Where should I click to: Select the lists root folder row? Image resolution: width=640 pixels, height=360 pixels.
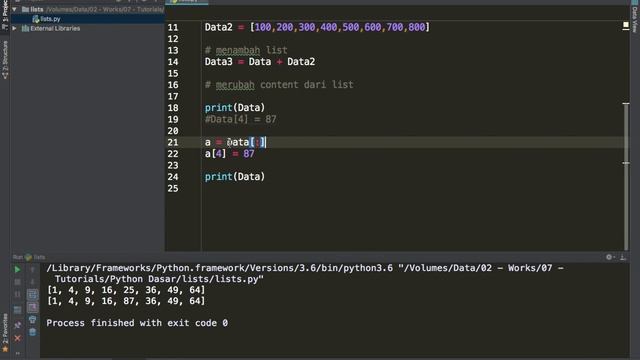coord(87,9)
